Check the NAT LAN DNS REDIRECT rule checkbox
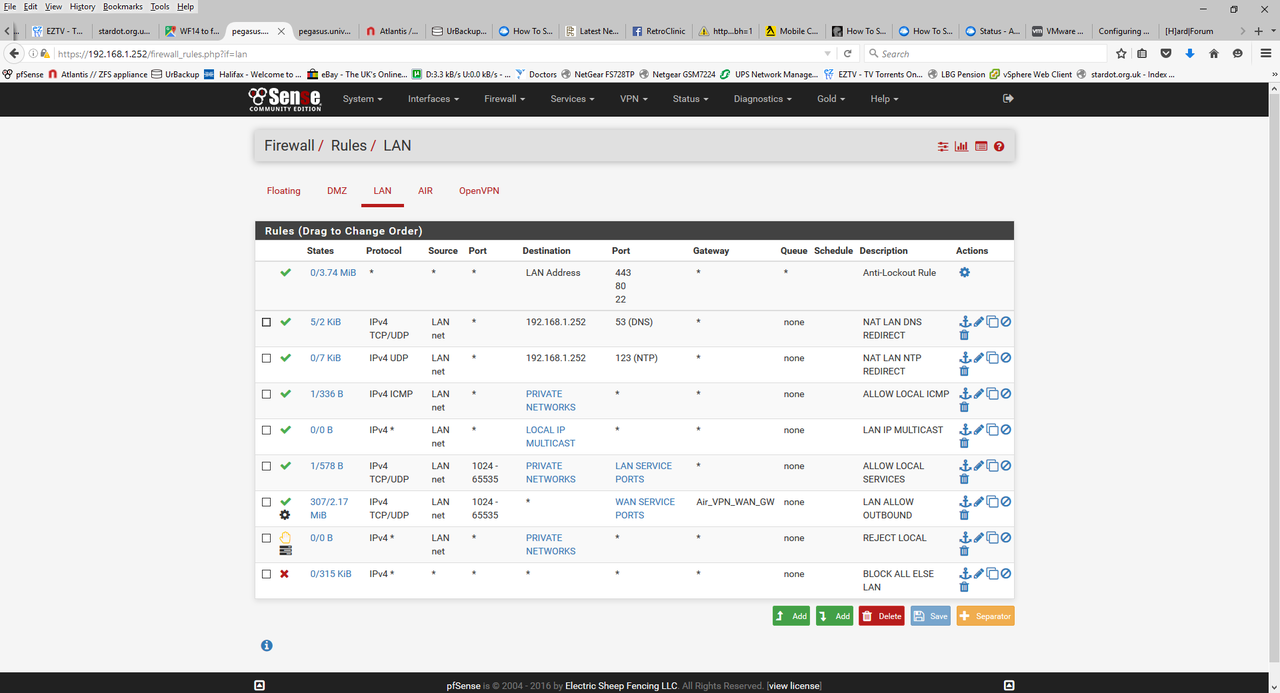The width and height of the screenshot is (1280, 693). click(267, 323)
